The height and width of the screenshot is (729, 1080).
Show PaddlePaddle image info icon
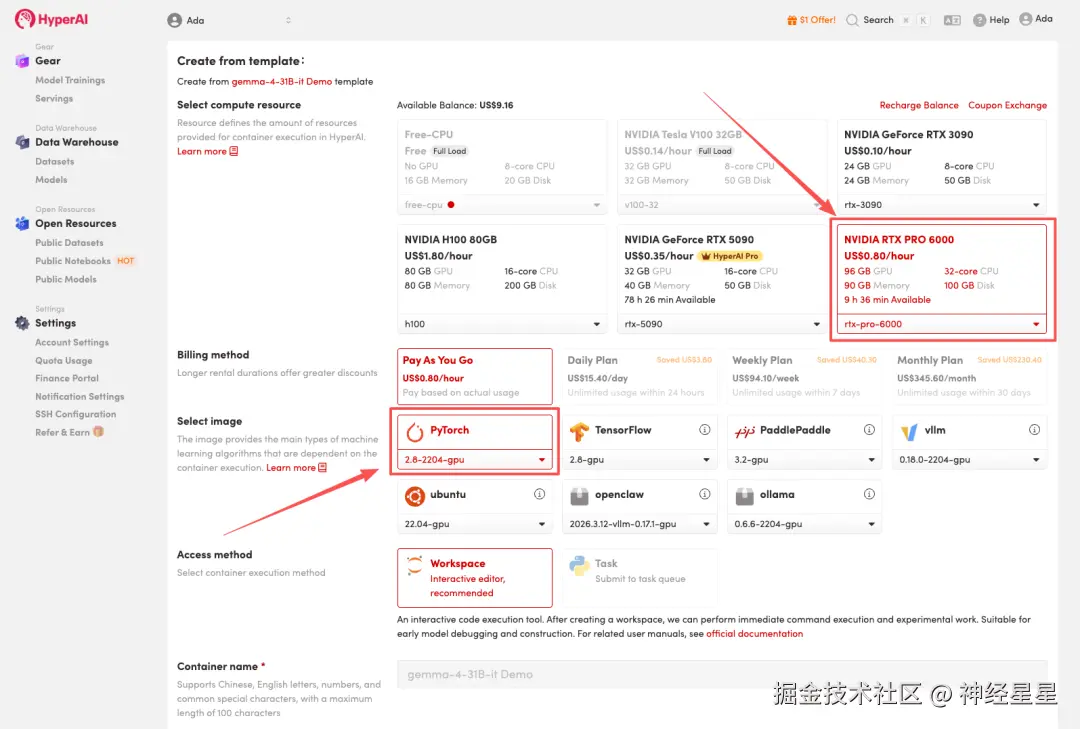coord(869,429)
